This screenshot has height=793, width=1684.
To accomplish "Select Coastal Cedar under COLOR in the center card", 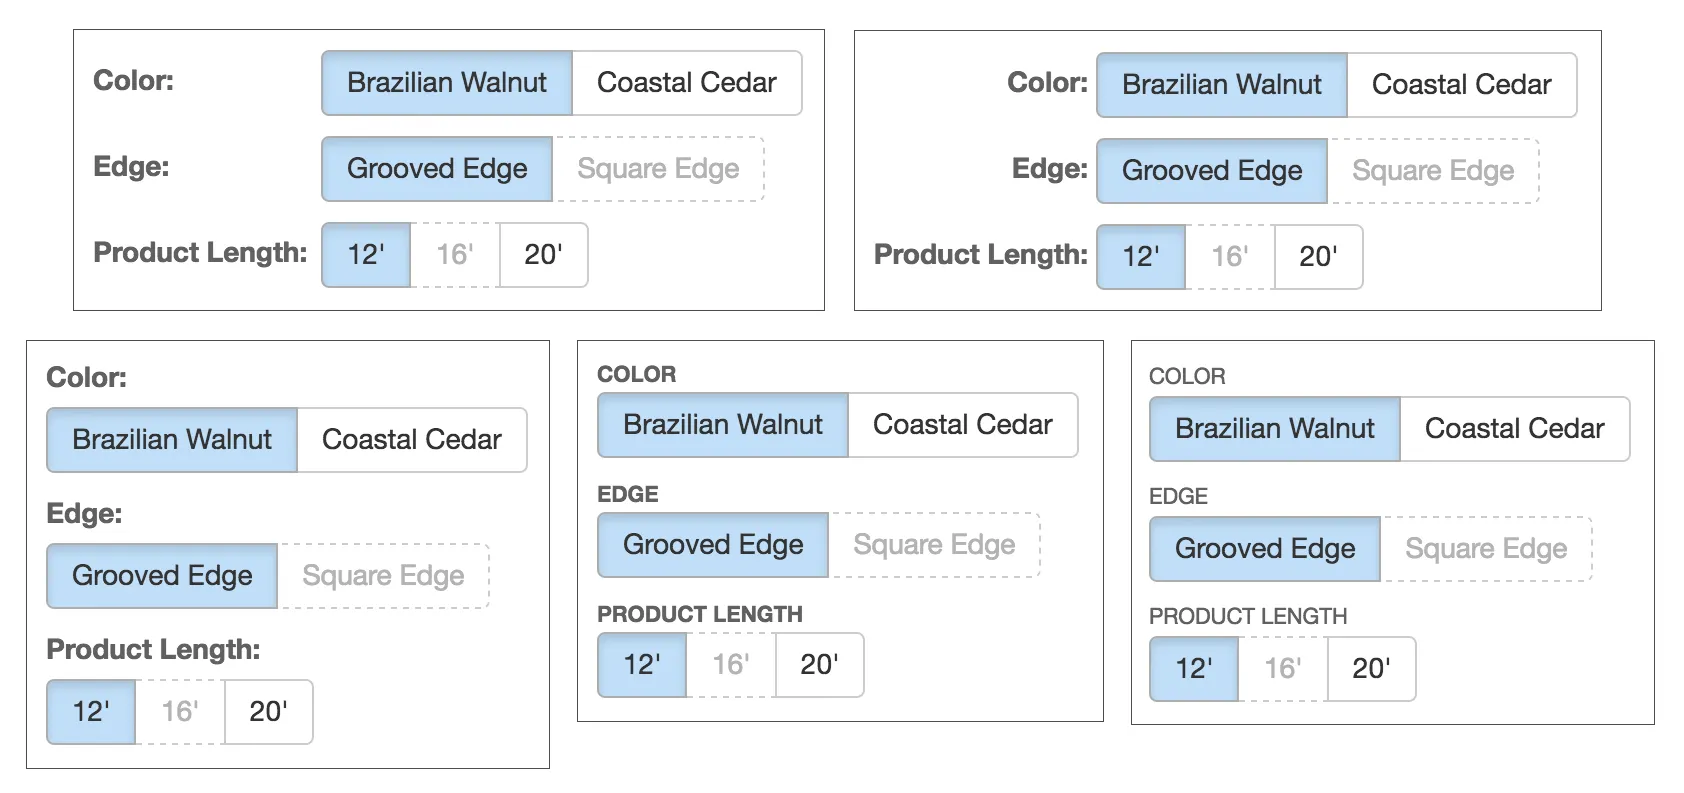I will coord(962,424).
